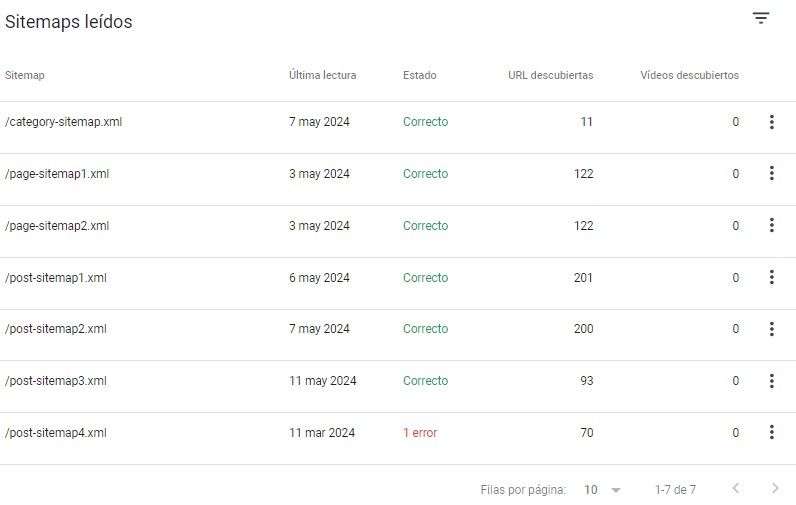796x505 pixels.
Task: Sort by the URL descubiertas column header
Action: tap(550, 75)
